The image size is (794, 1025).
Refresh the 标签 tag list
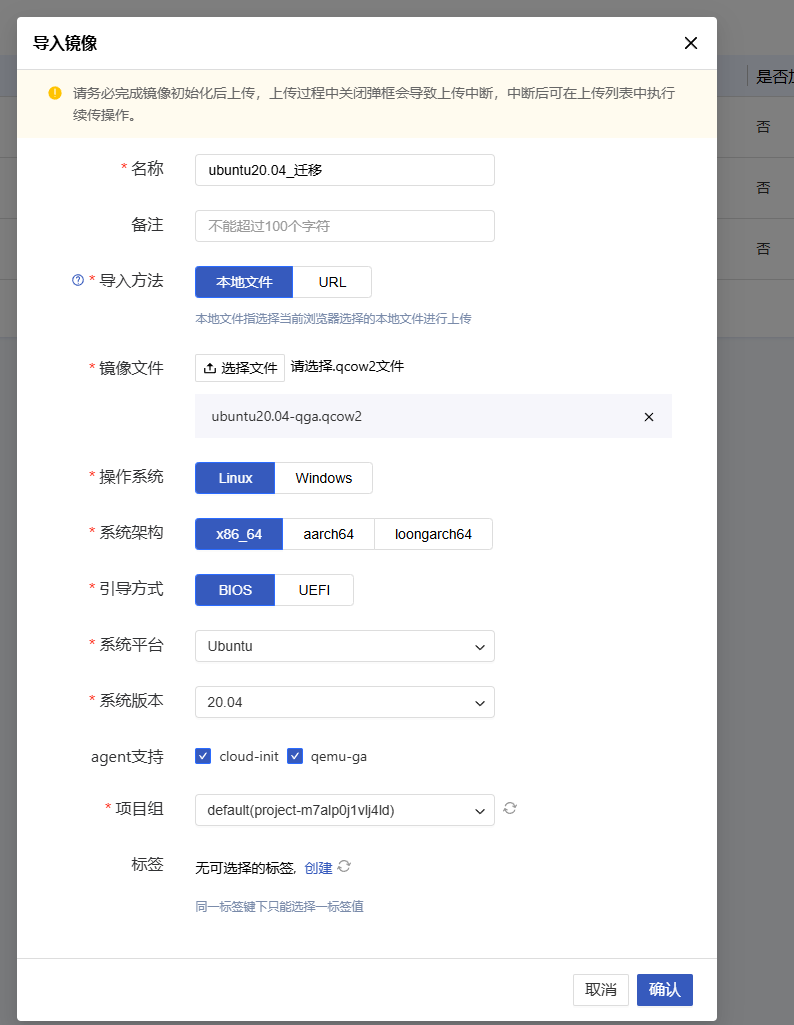(345, 867)
